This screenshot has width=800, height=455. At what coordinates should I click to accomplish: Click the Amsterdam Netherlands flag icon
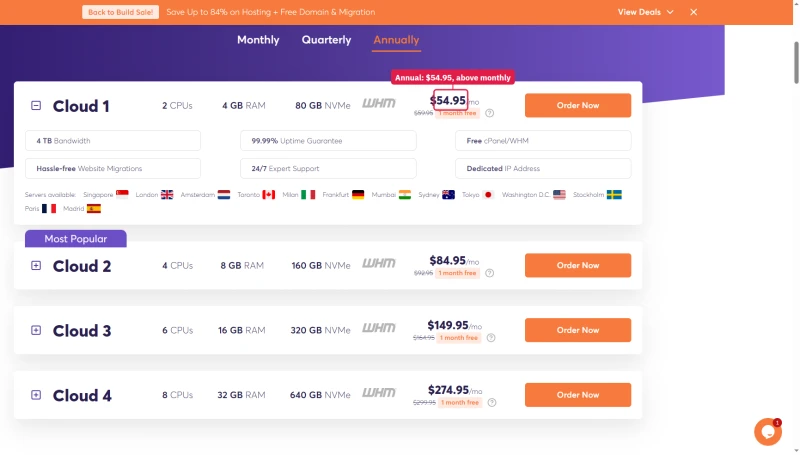point(223,194)
